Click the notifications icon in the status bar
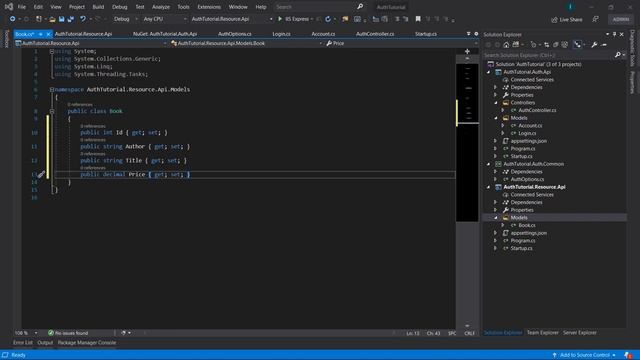This screenshot has height=360, width=640. coord(628,355)
